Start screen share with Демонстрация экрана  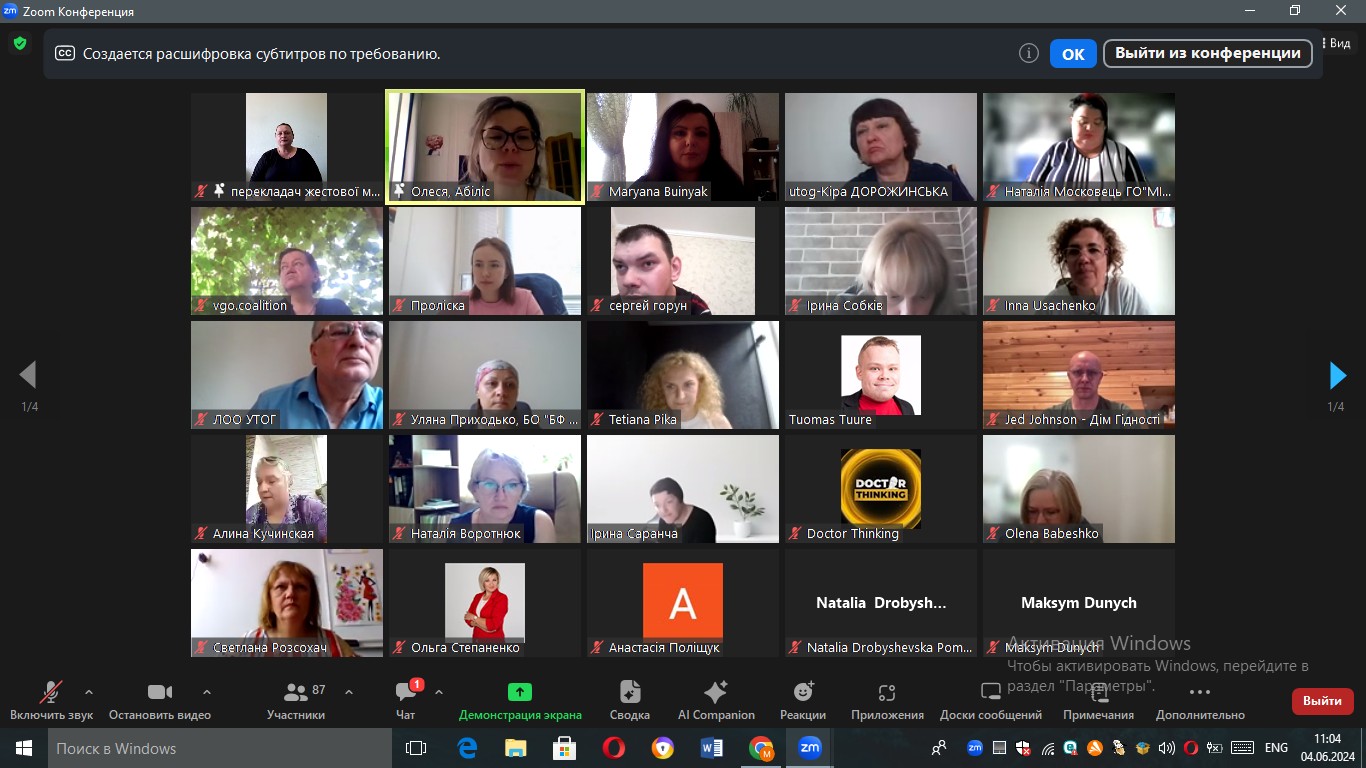[520, 700]
